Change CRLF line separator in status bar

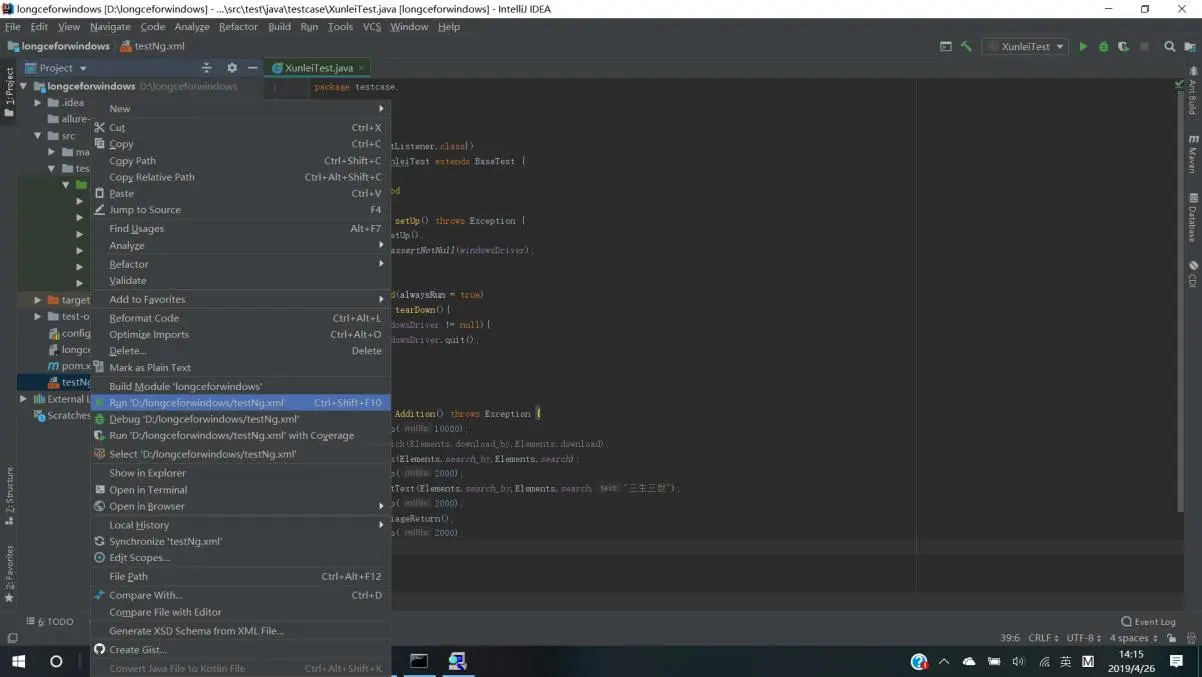pos(1043,638)
